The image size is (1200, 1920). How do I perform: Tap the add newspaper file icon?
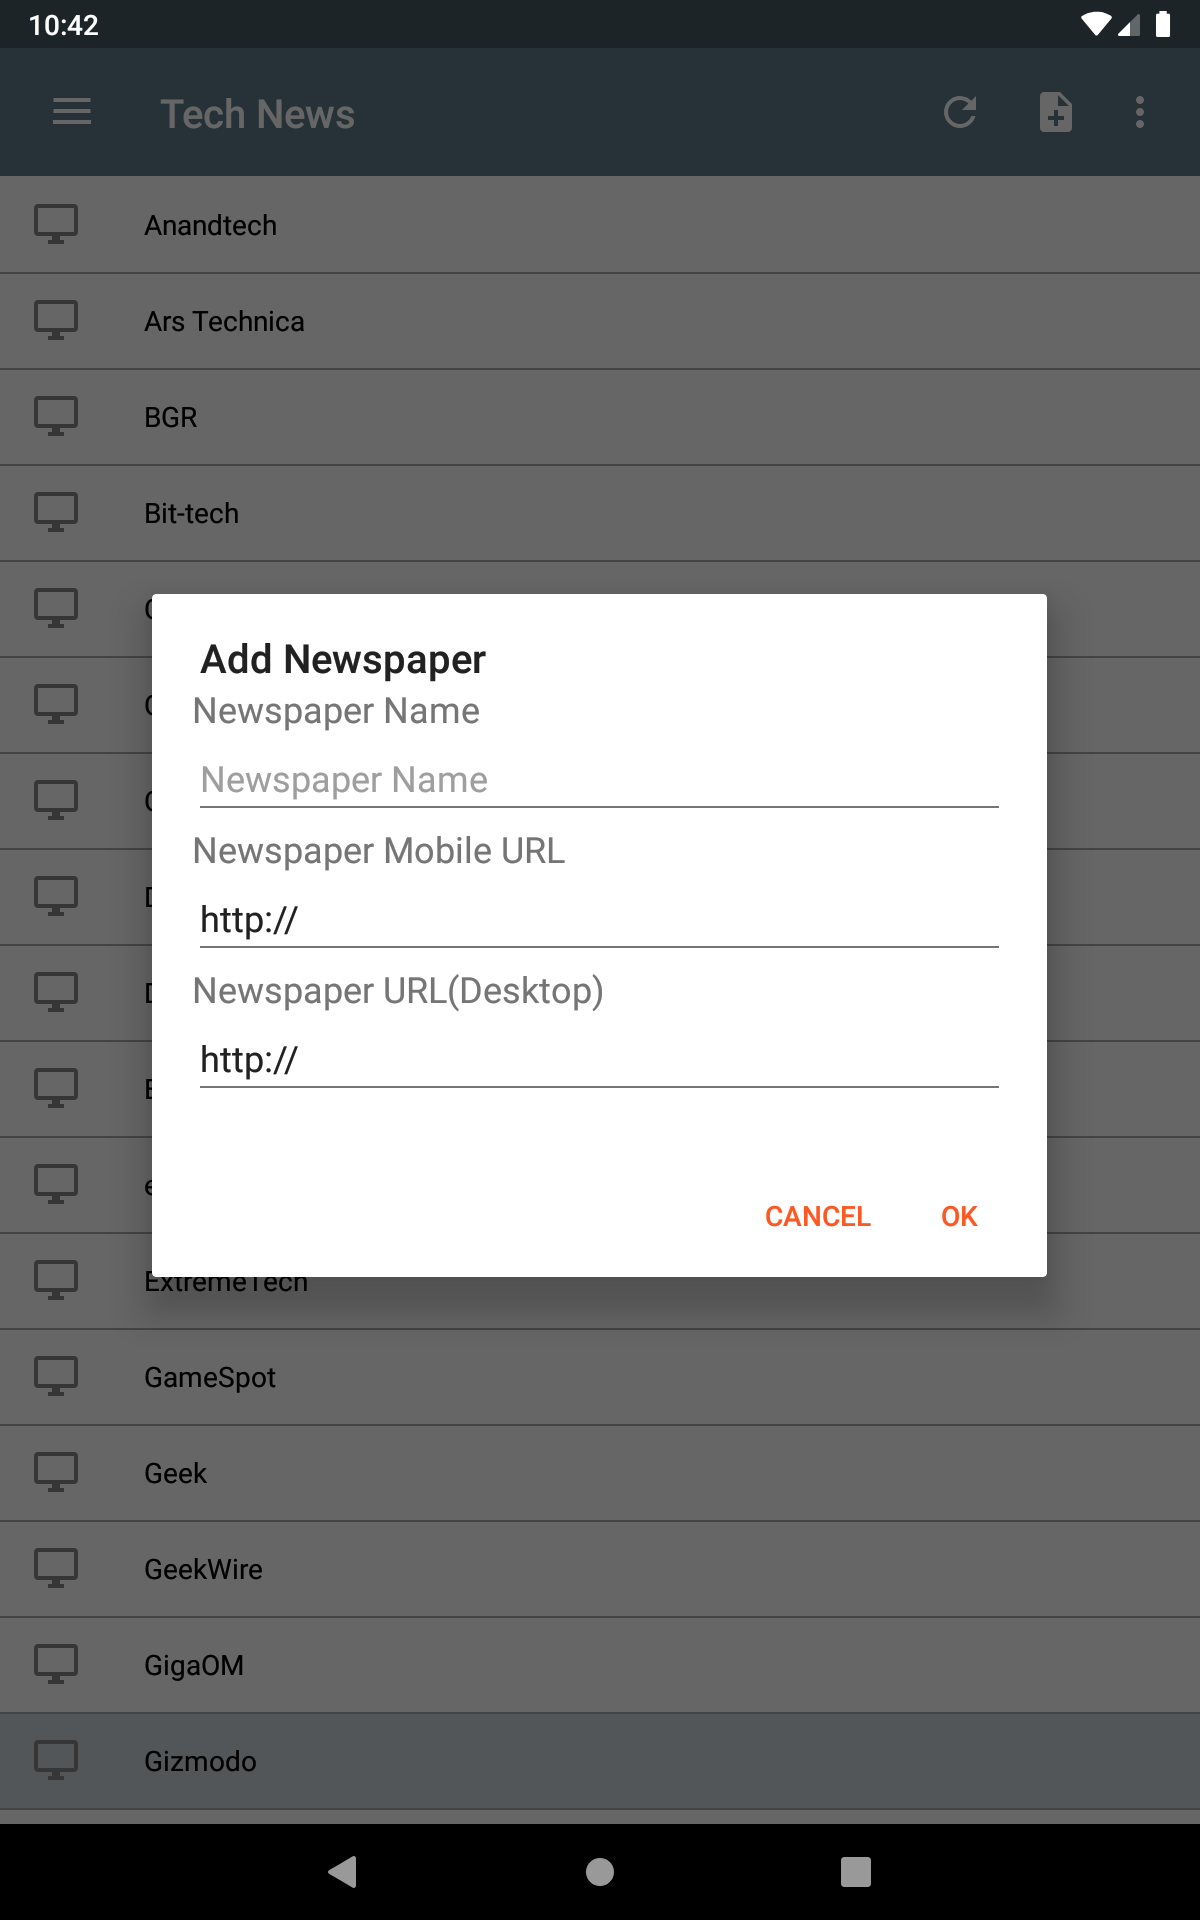pos(1056,112)
